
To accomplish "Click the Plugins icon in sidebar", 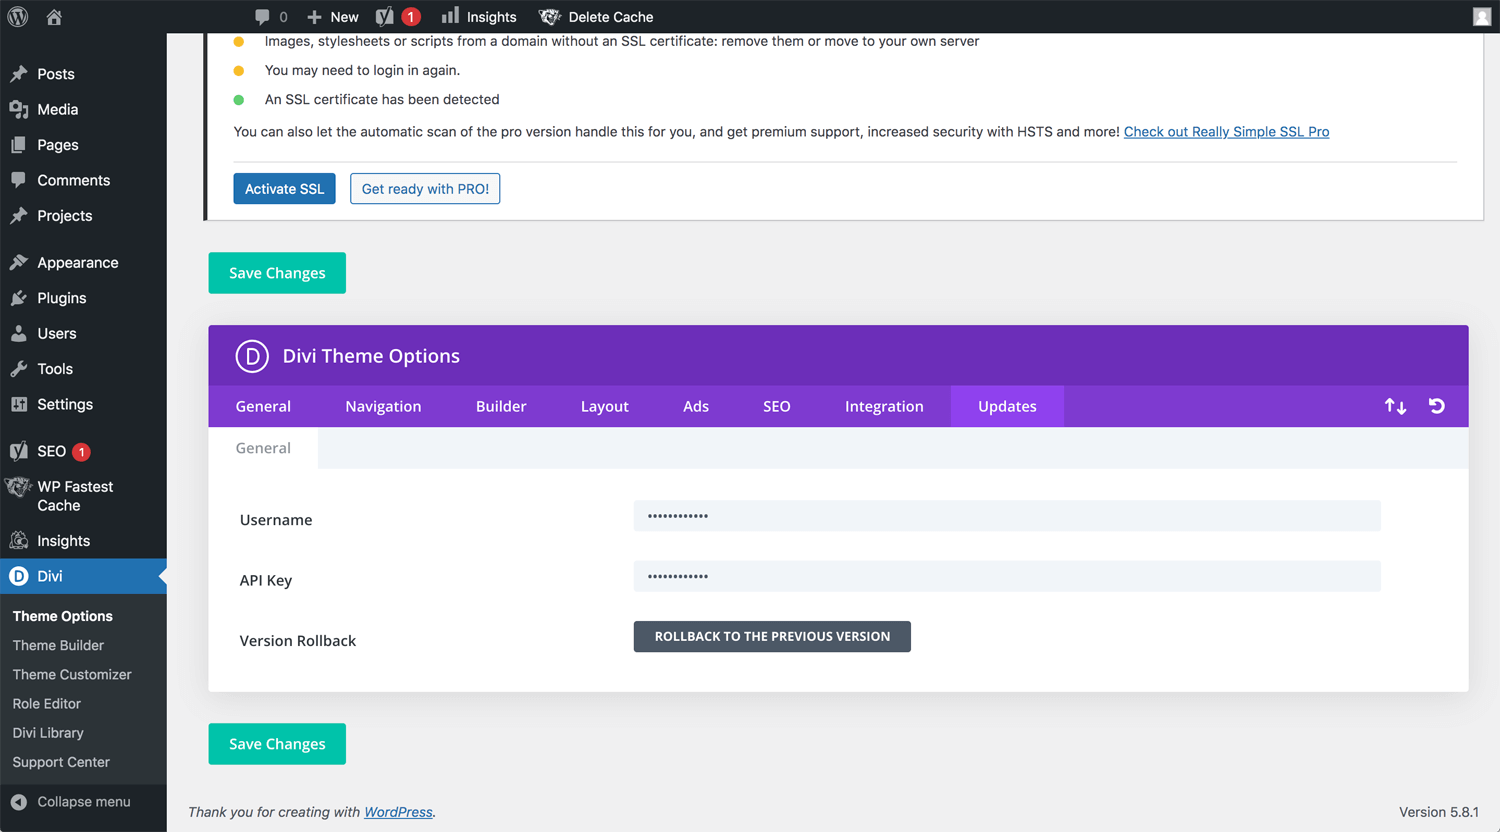I will click(x=19, y=298).
